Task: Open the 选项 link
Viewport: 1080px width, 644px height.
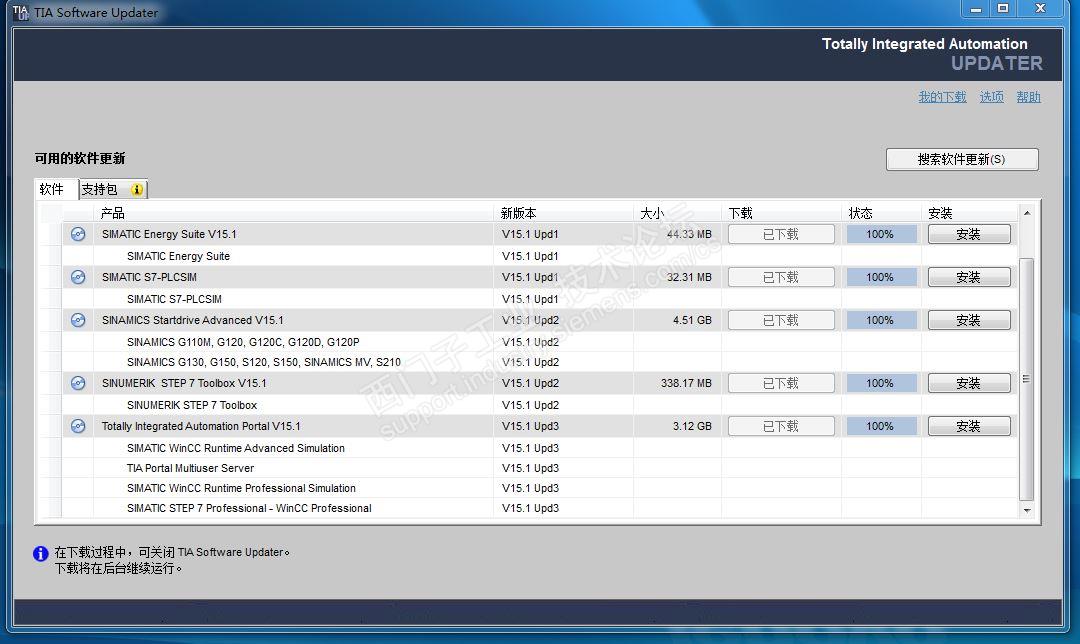Action: 992,97
